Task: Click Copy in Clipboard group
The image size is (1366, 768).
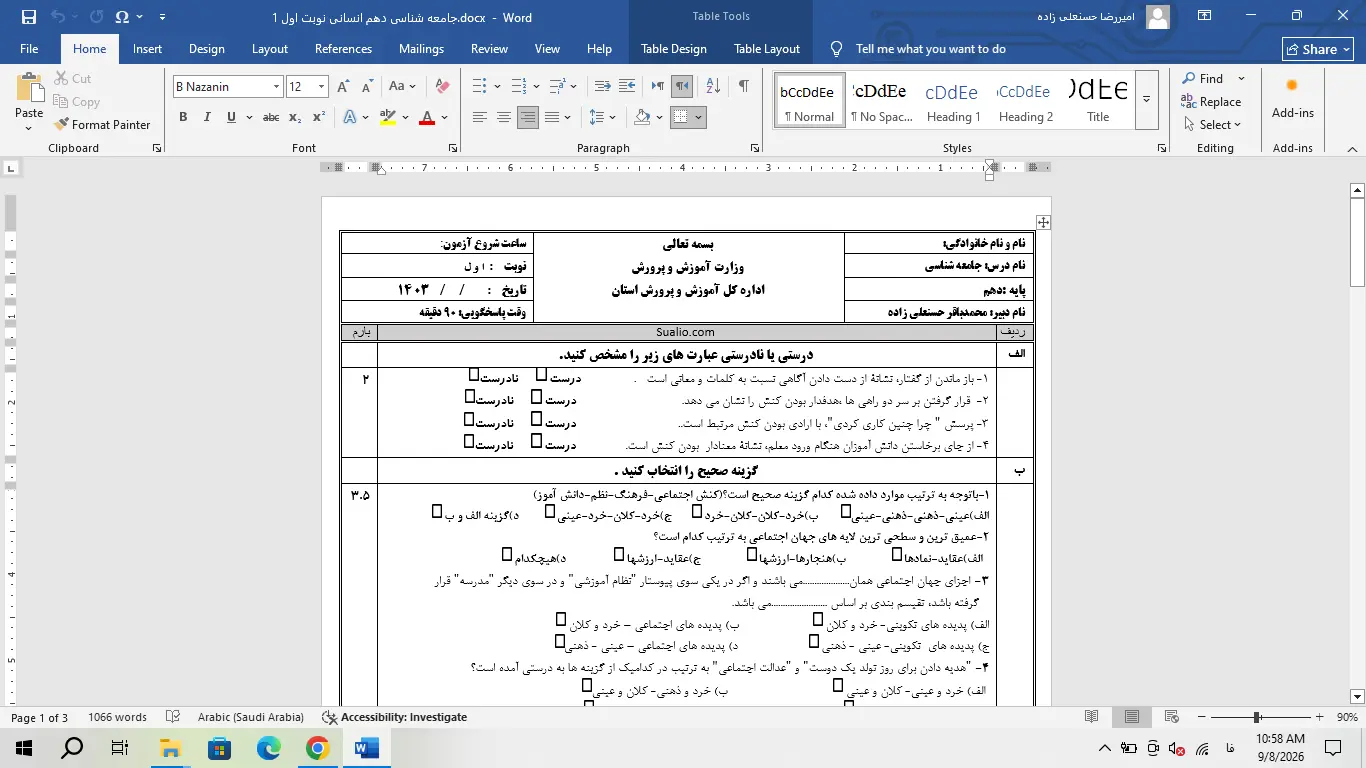Action: click(x=76, y=102)
